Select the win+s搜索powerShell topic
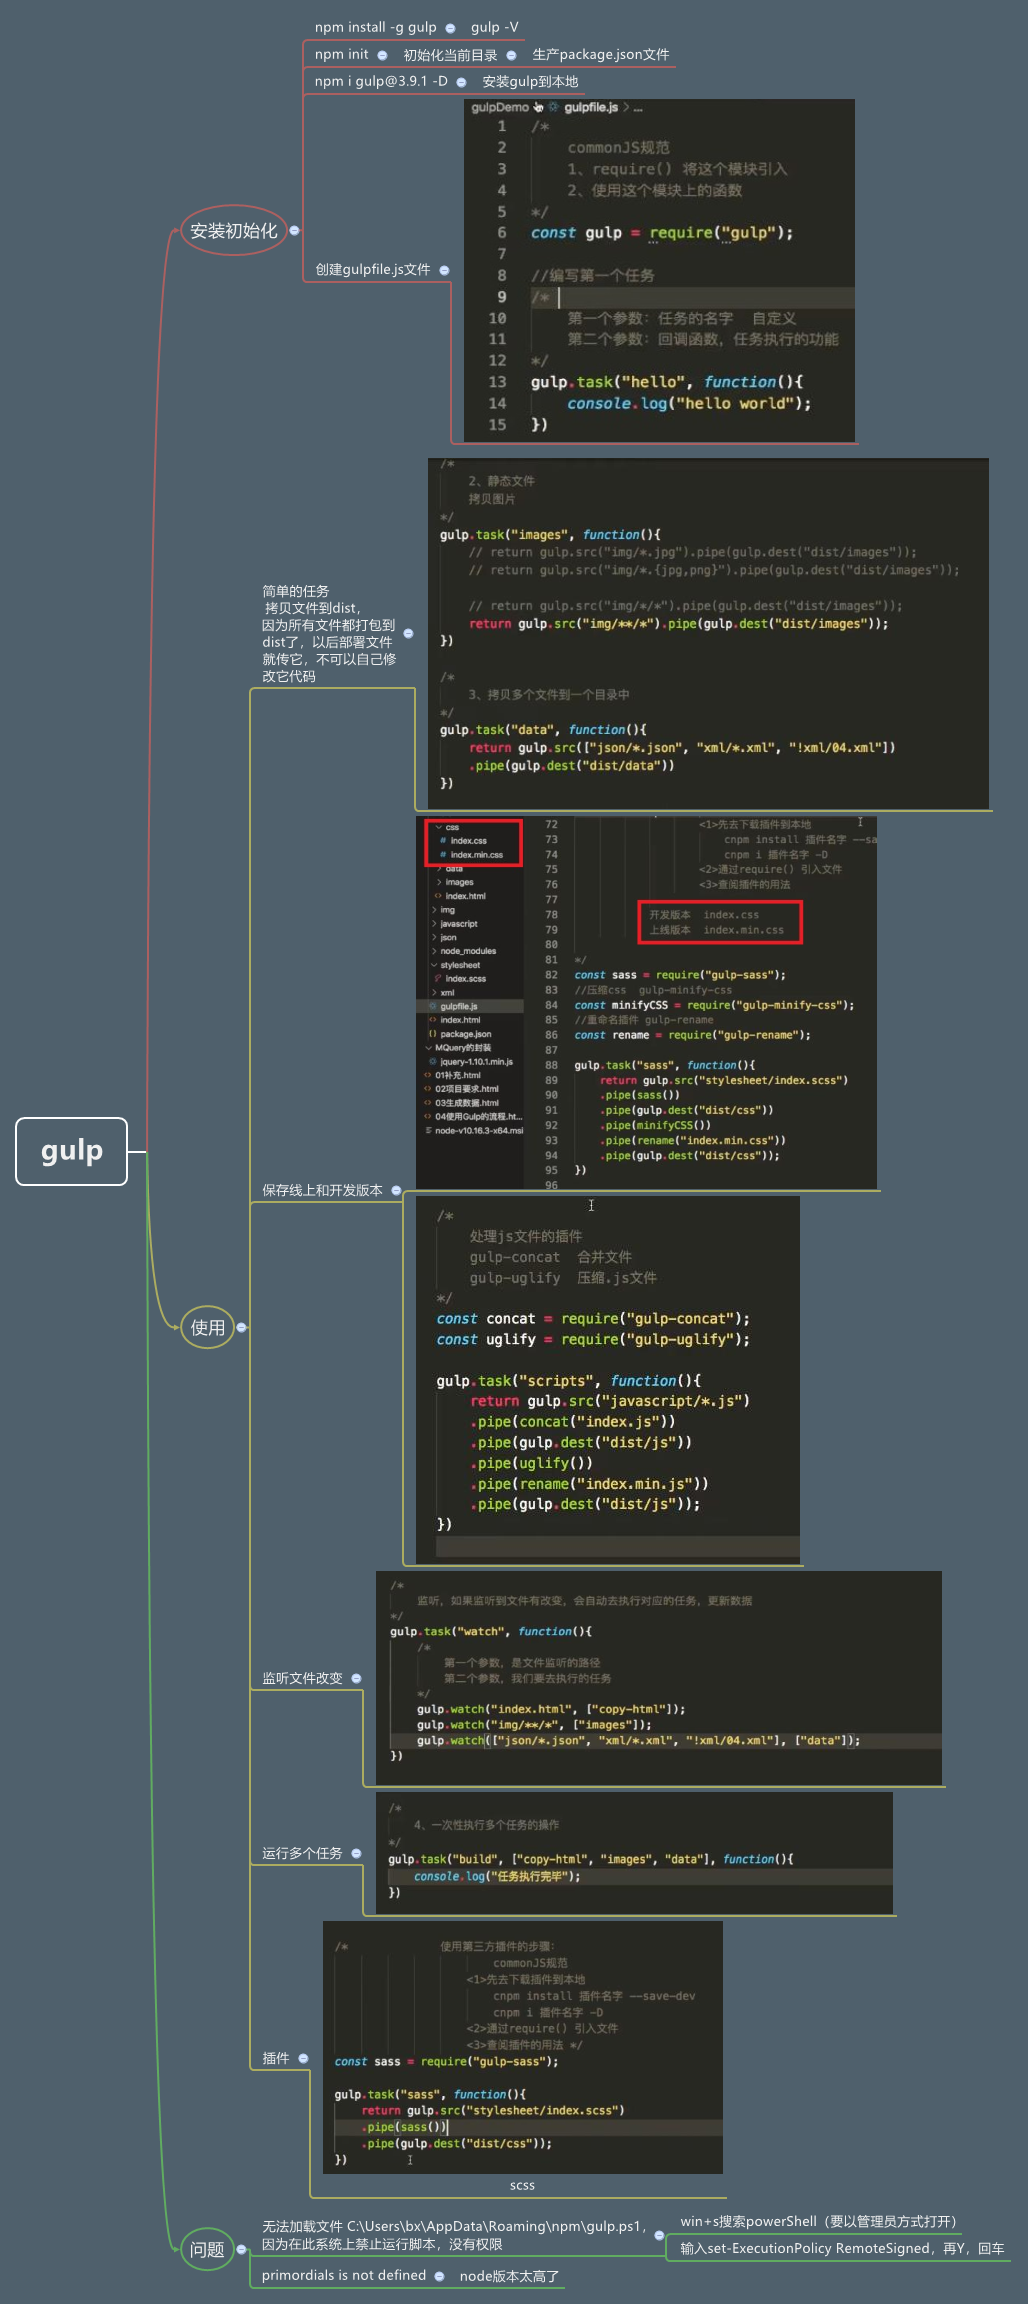This screenshot has height=2304, width=1028. tap(818, 2221)
